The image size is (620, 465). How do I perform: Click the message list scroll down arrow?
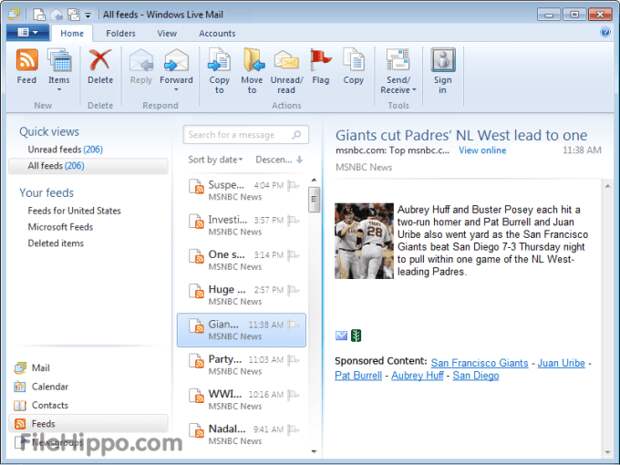314,451
